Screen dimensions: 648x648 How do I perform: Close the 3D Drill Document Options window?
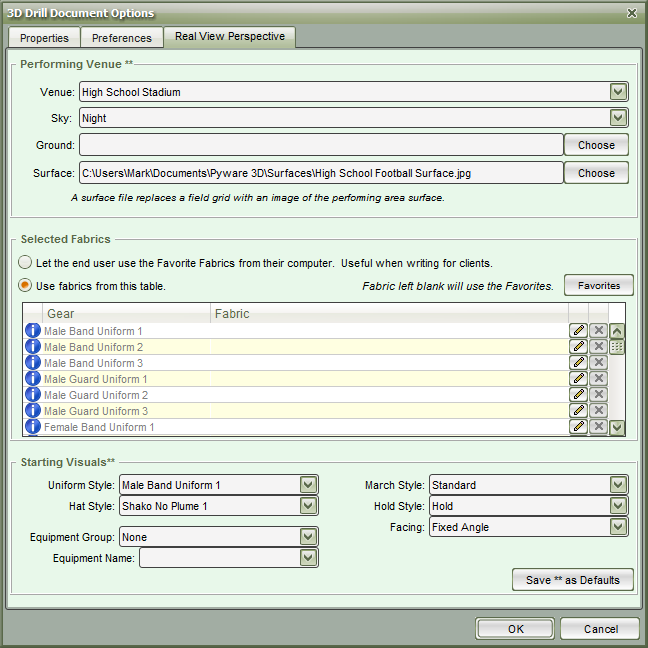click(631, 13)
